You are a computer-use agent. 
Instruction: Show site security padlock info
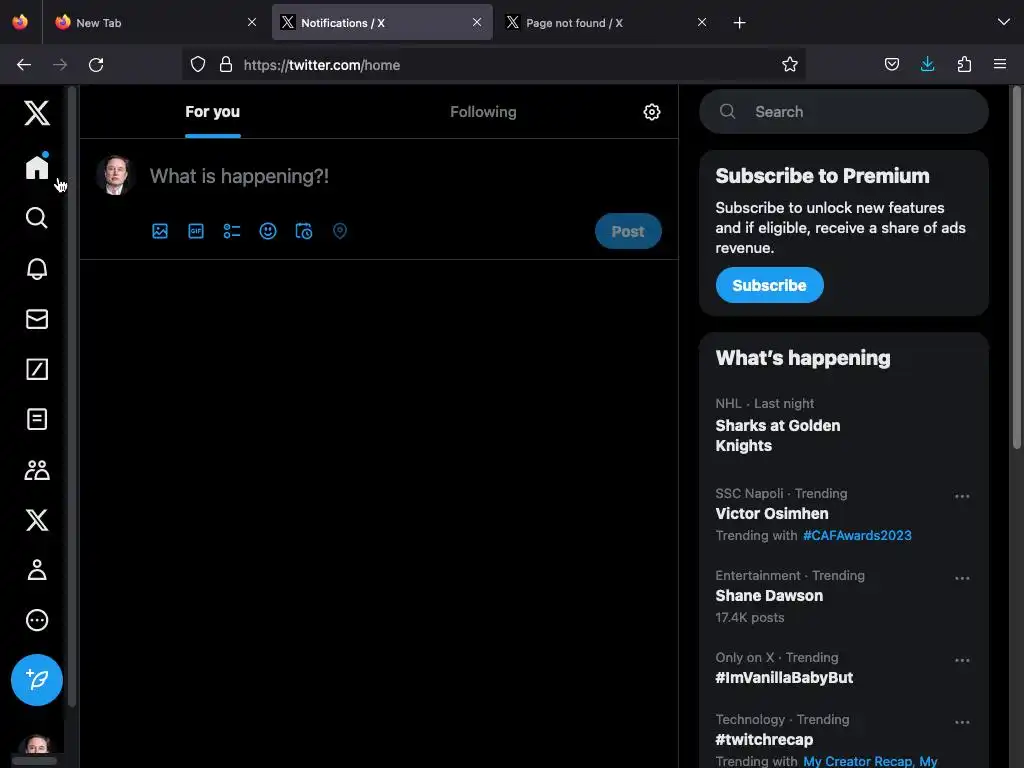coord(226,64)
